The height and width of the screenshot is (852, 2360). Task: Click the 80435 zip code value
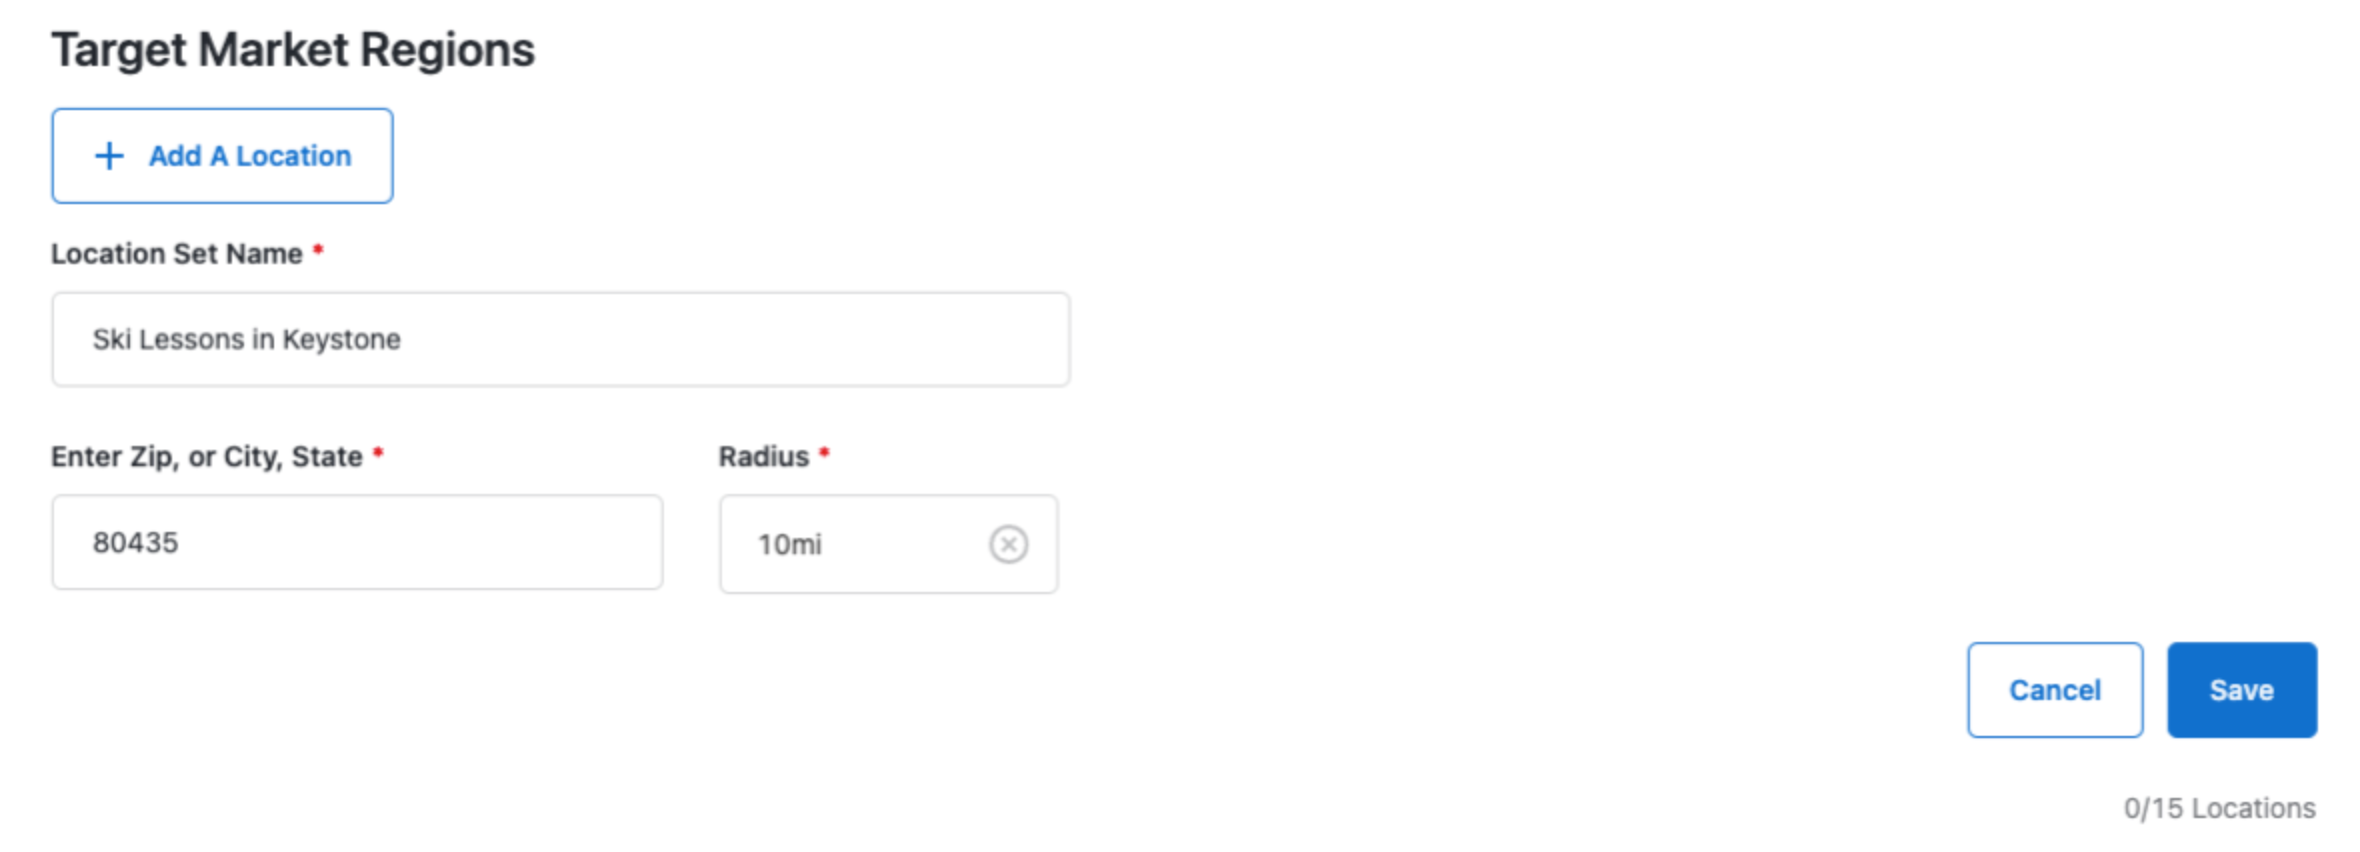(x=138, y=541)
